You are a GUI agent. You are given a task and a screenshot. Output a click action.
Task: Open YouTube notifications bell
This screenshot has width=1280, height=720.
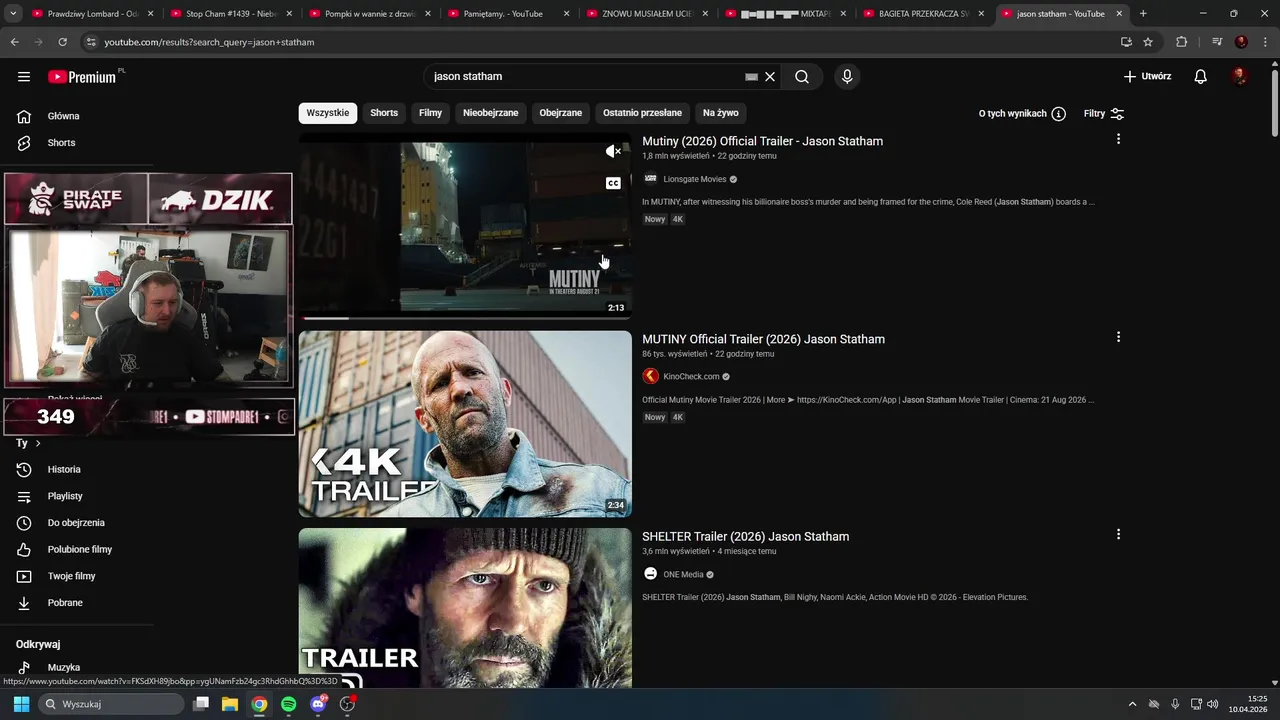click(x=1201, y=77)
